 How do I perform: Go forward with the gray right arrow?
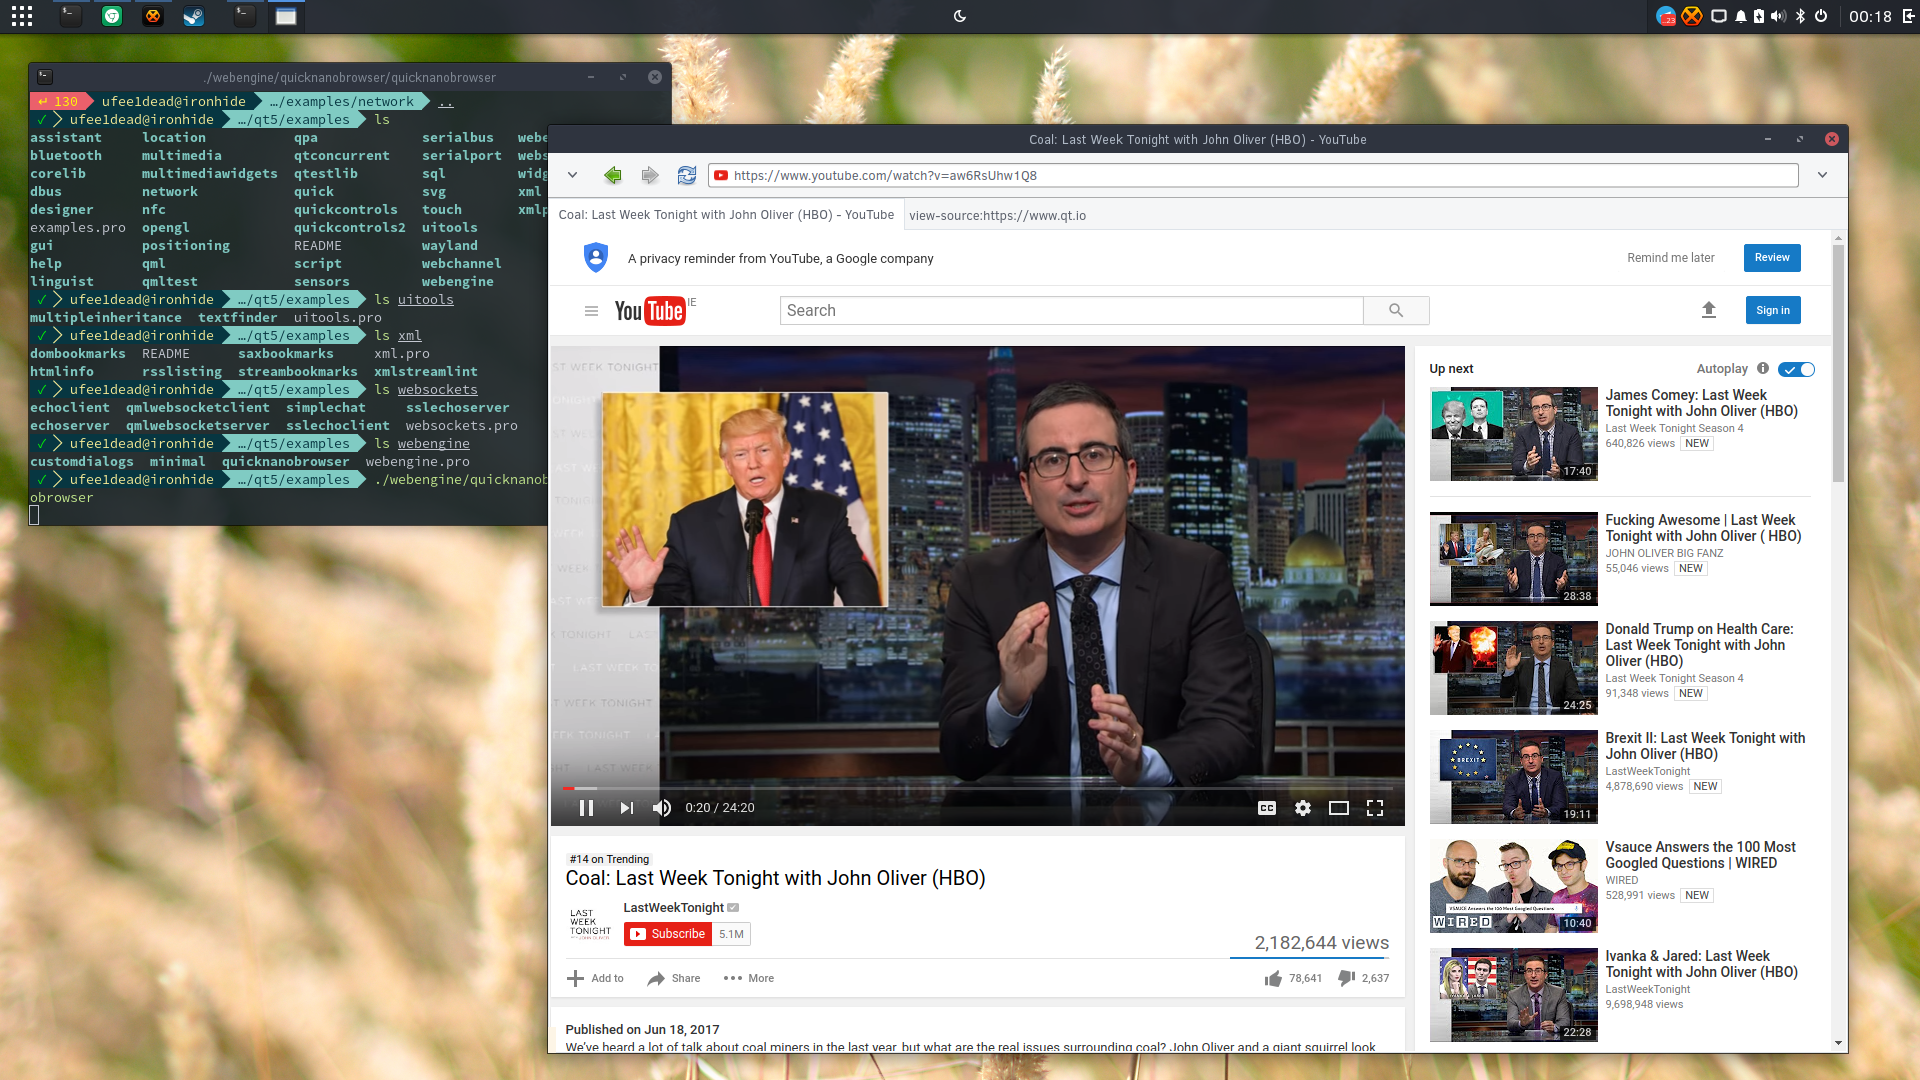pos(650,175)
